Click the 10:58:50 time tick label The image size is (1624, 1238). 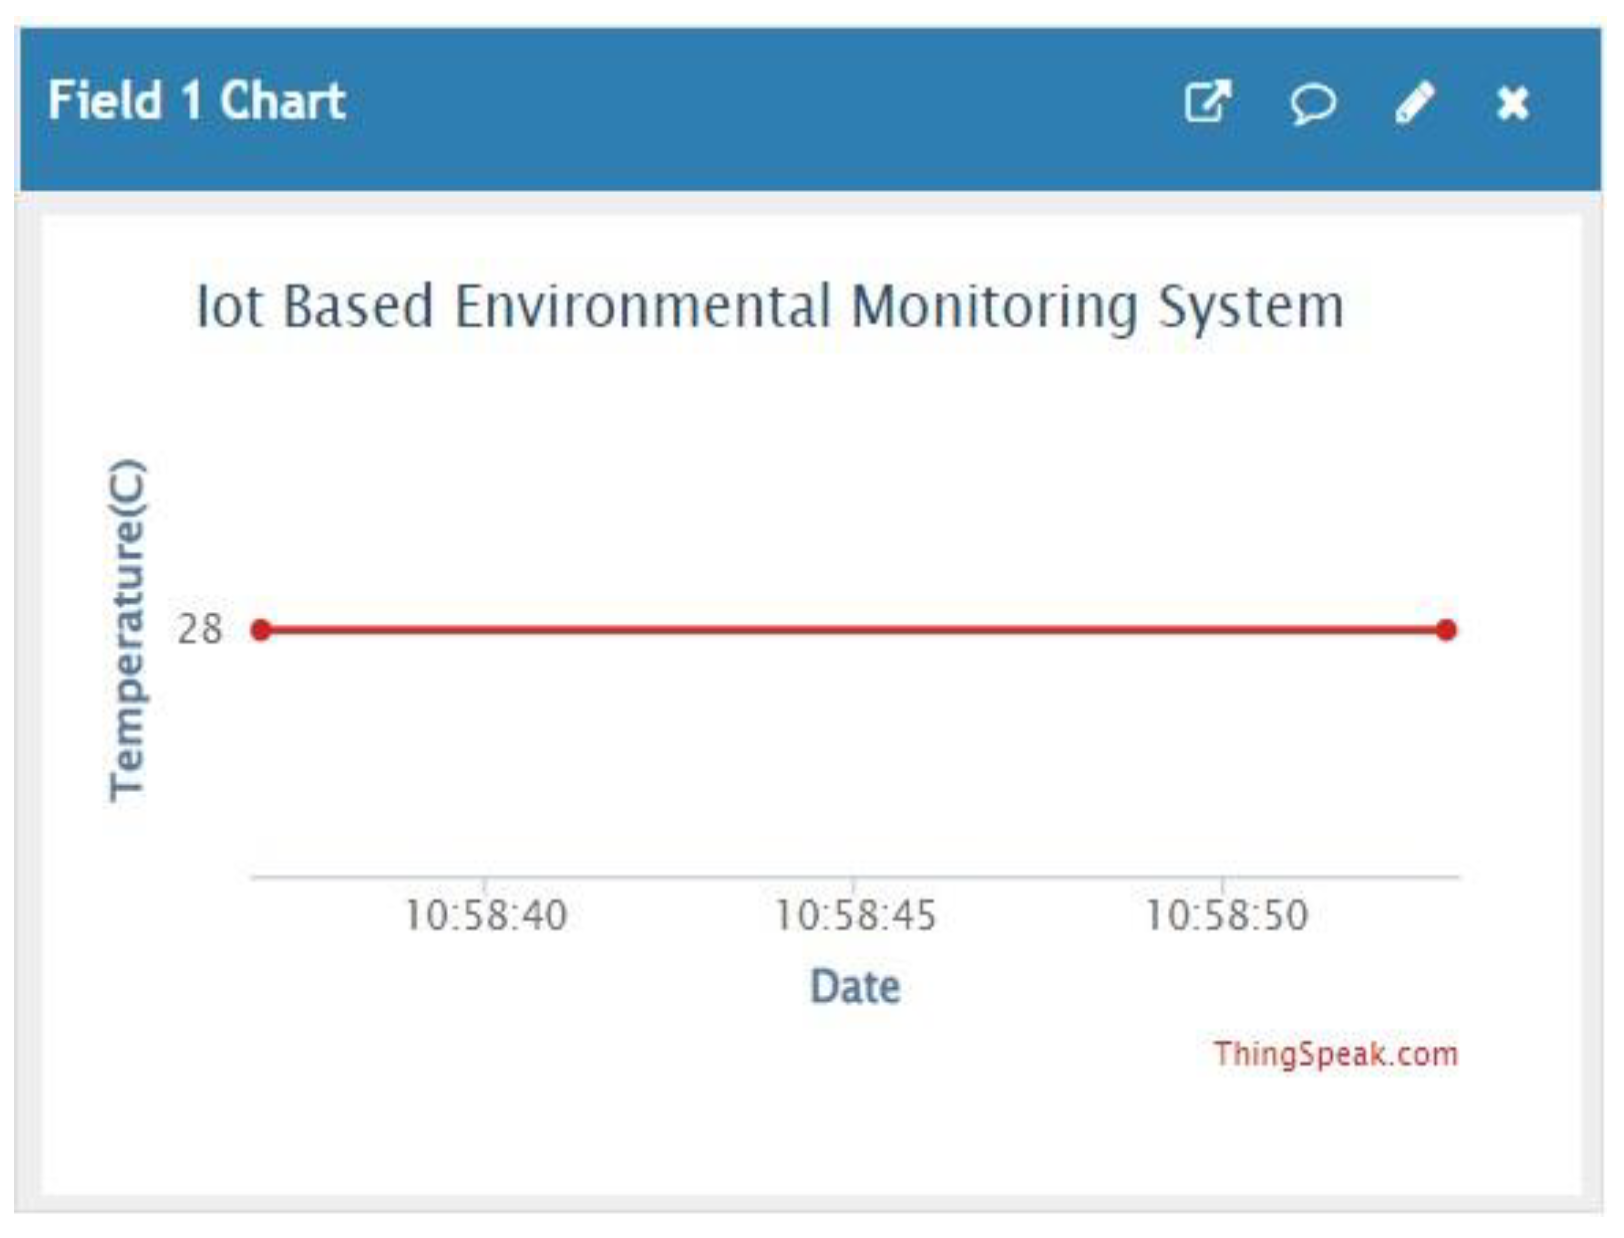(x=1226, y=915)
